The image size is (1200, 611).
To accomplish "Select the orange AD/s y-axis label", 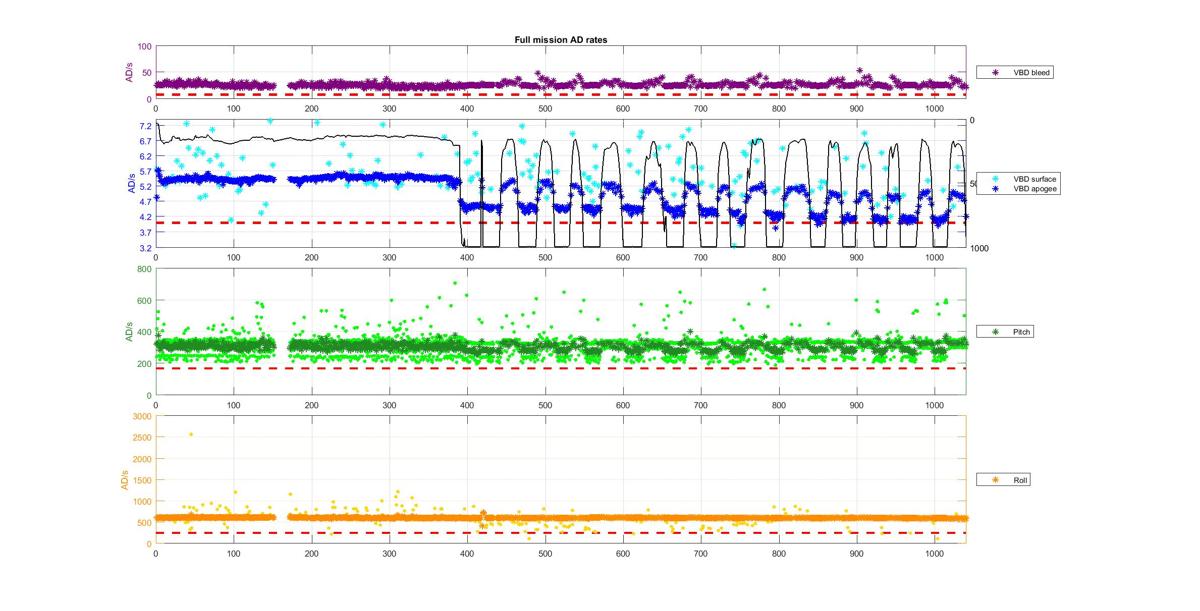I will tap(123, 480).
